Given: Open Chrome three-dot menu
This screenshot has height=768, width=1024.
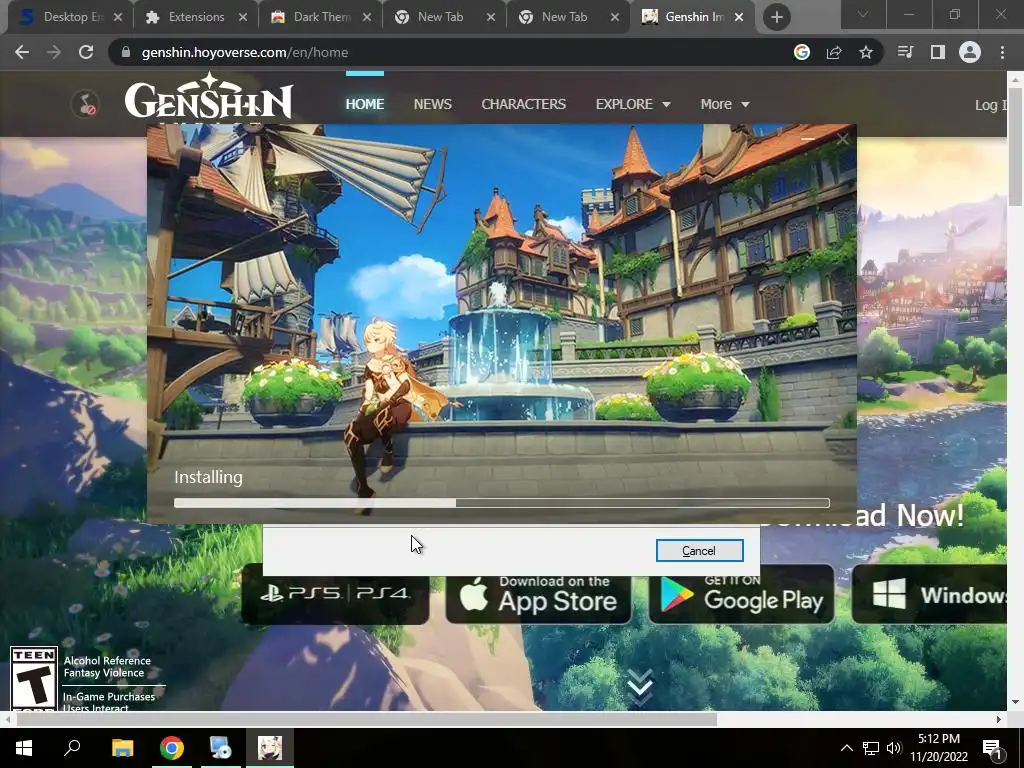Looking at the screenshot, I should pos(1002,52).
